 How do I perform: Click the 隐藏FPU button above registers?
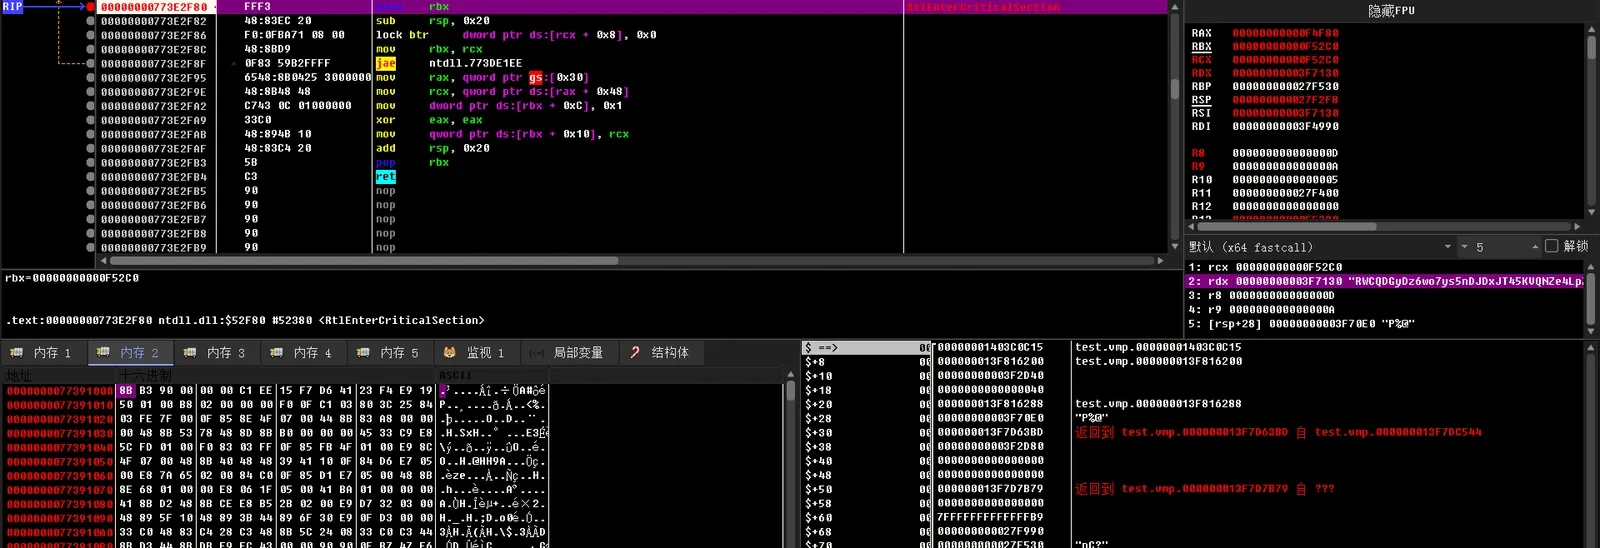[1392, 11]
